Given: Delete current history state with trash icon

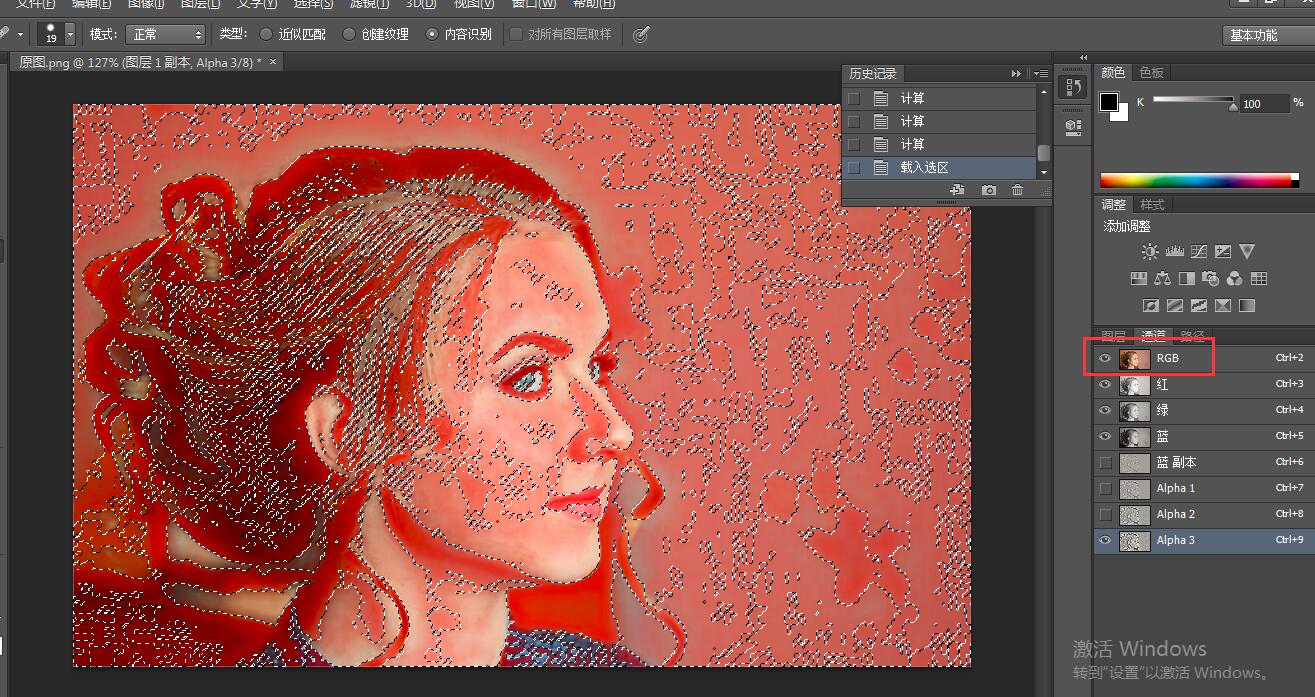Looking at the screenshot, I should [1017, 190].
